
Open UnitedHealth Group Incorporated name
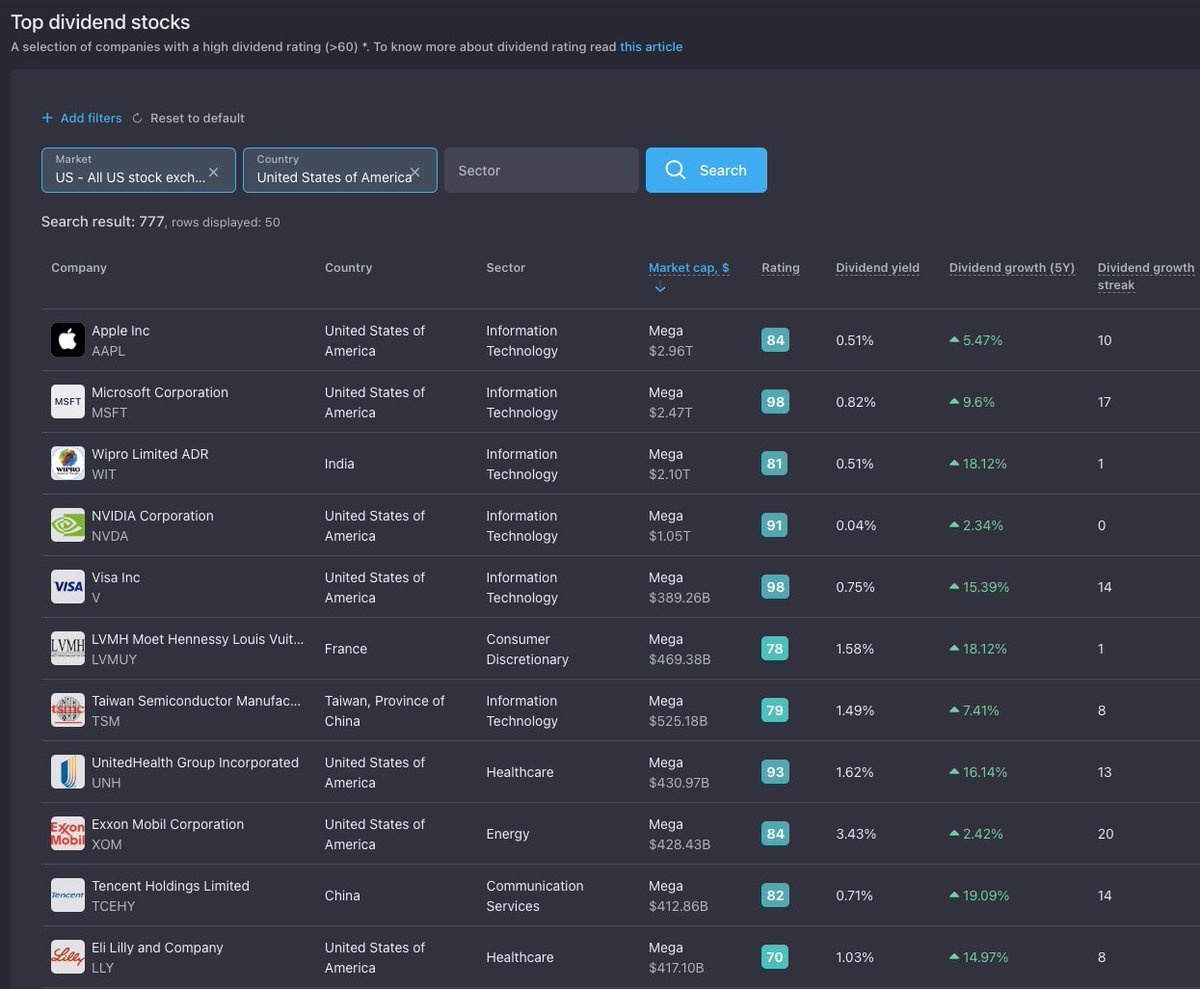click(x=195, y=763)
